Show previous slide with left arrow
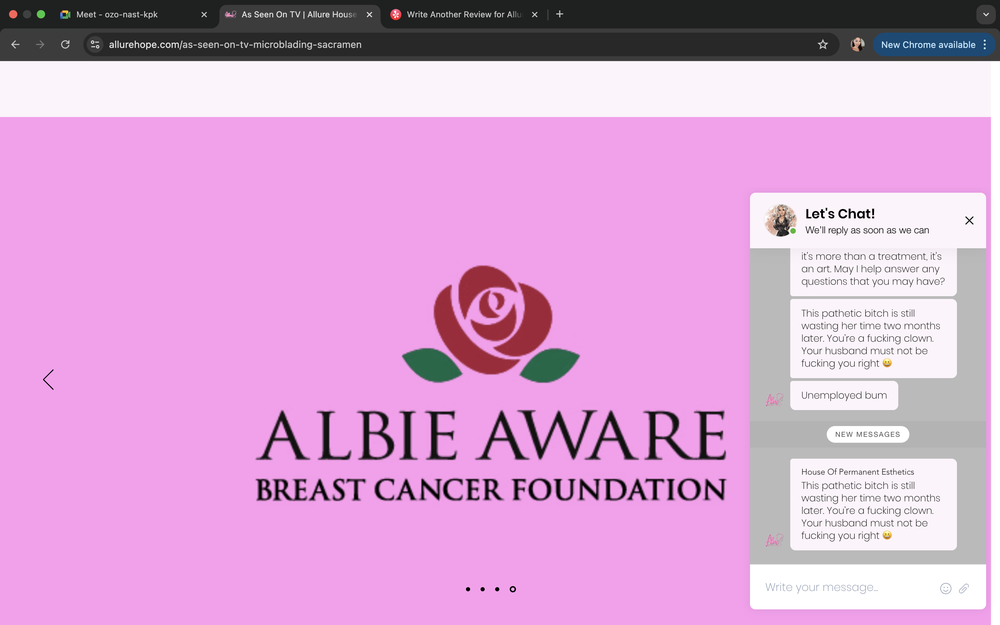The width and height of the screenshot is (1000, 625). (48, 379)
